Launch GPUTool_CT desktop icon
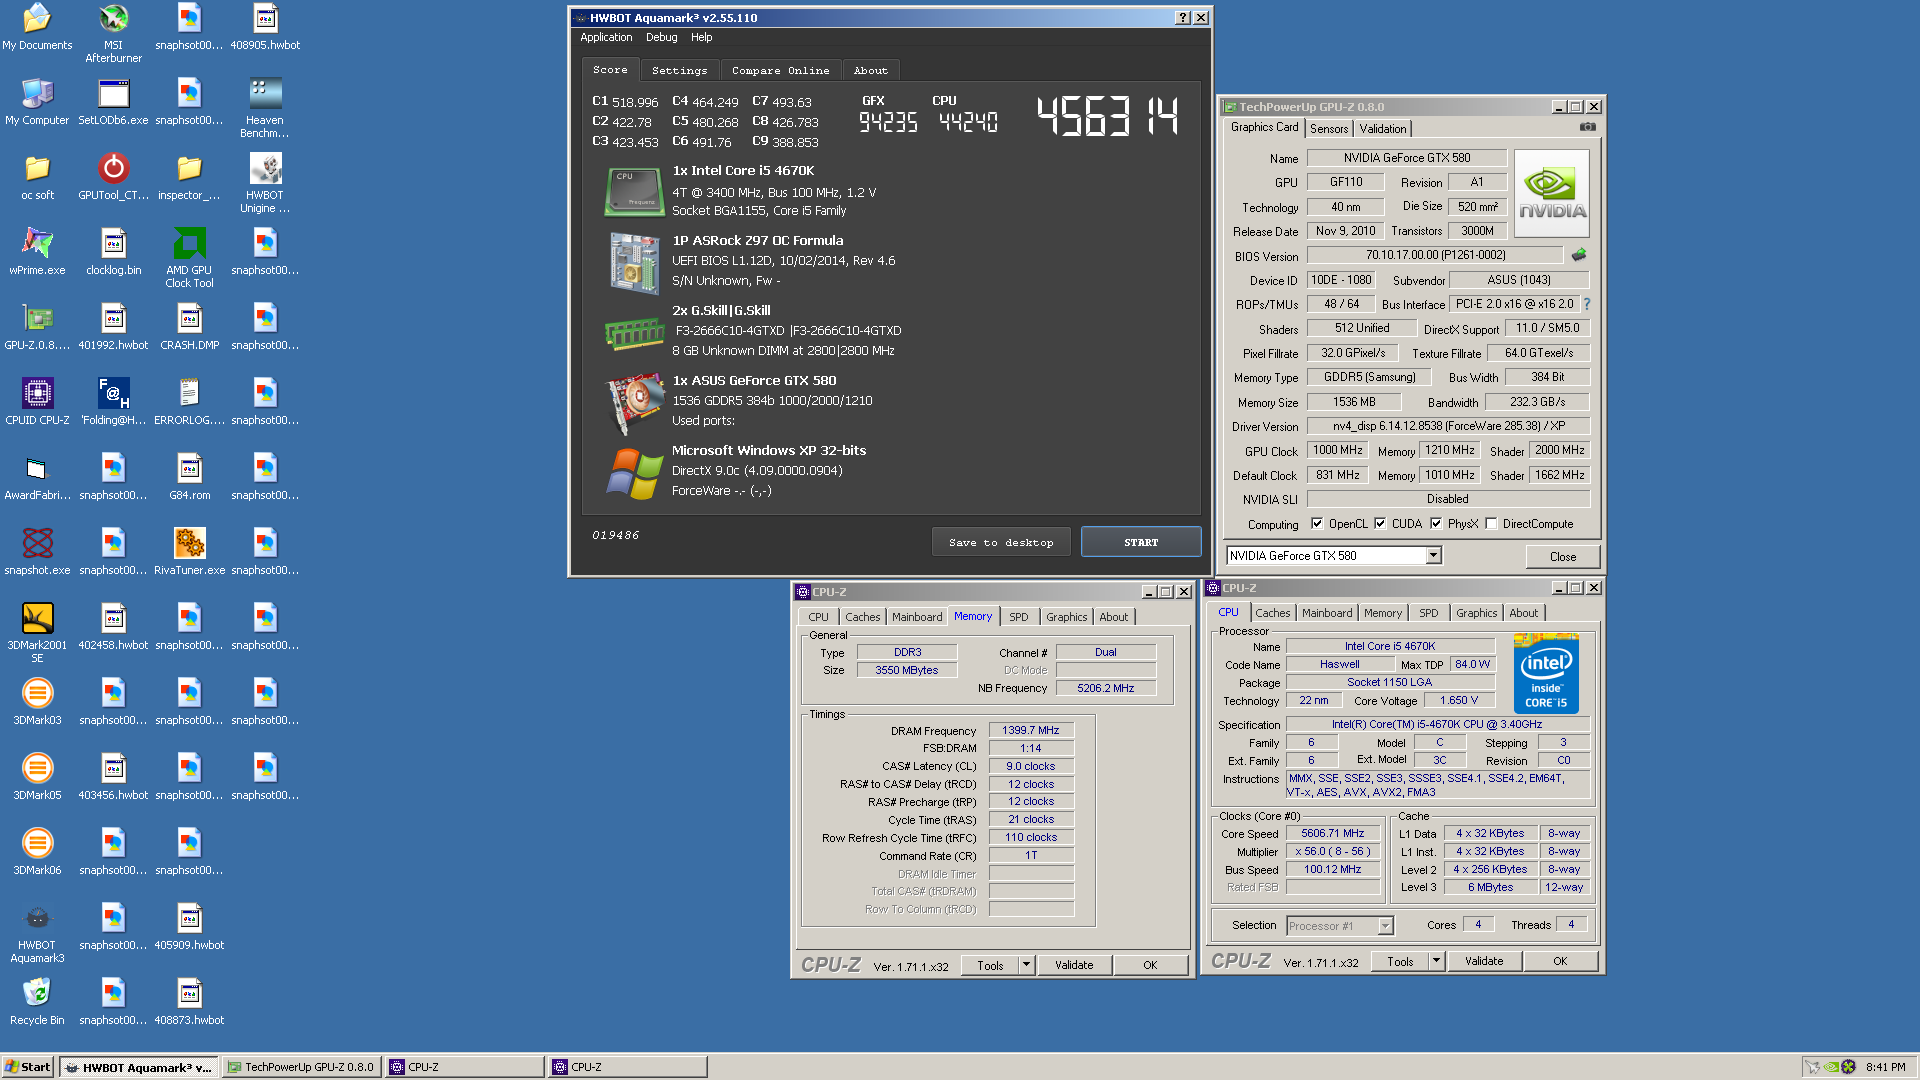 [x=113, y=176]
